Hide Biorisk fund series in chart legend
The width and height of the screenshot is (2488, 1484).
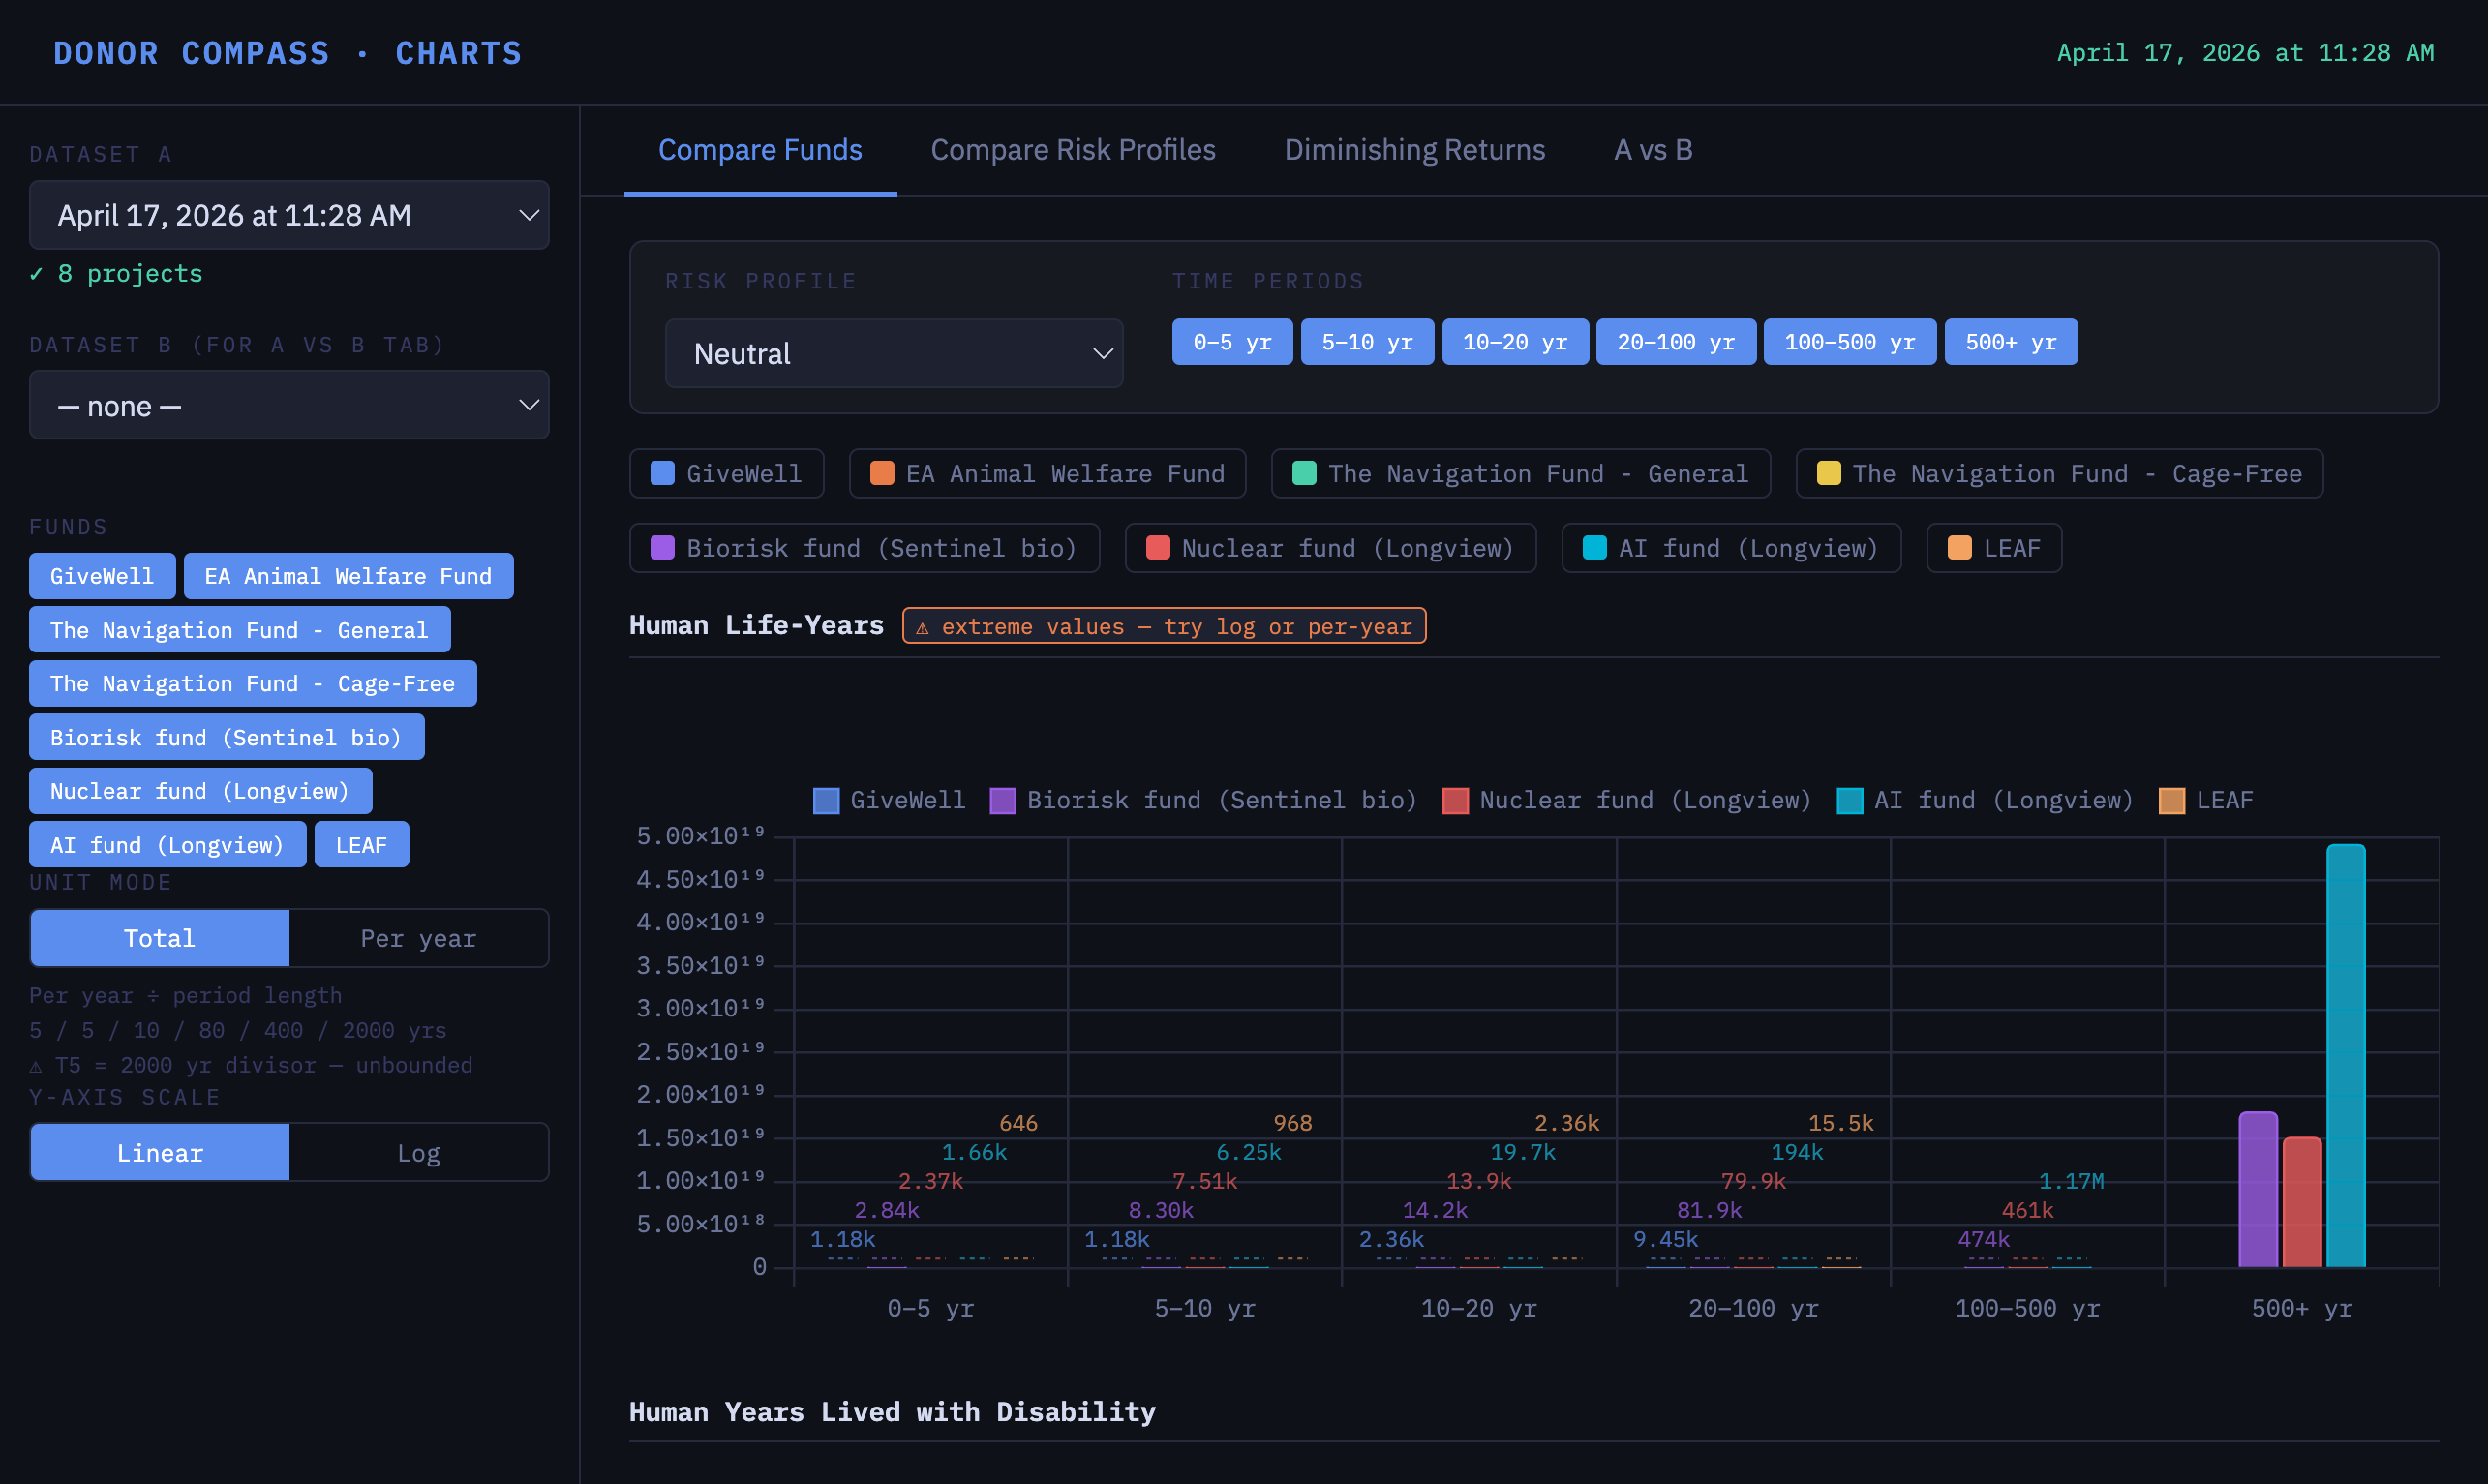coord(1203,800)
